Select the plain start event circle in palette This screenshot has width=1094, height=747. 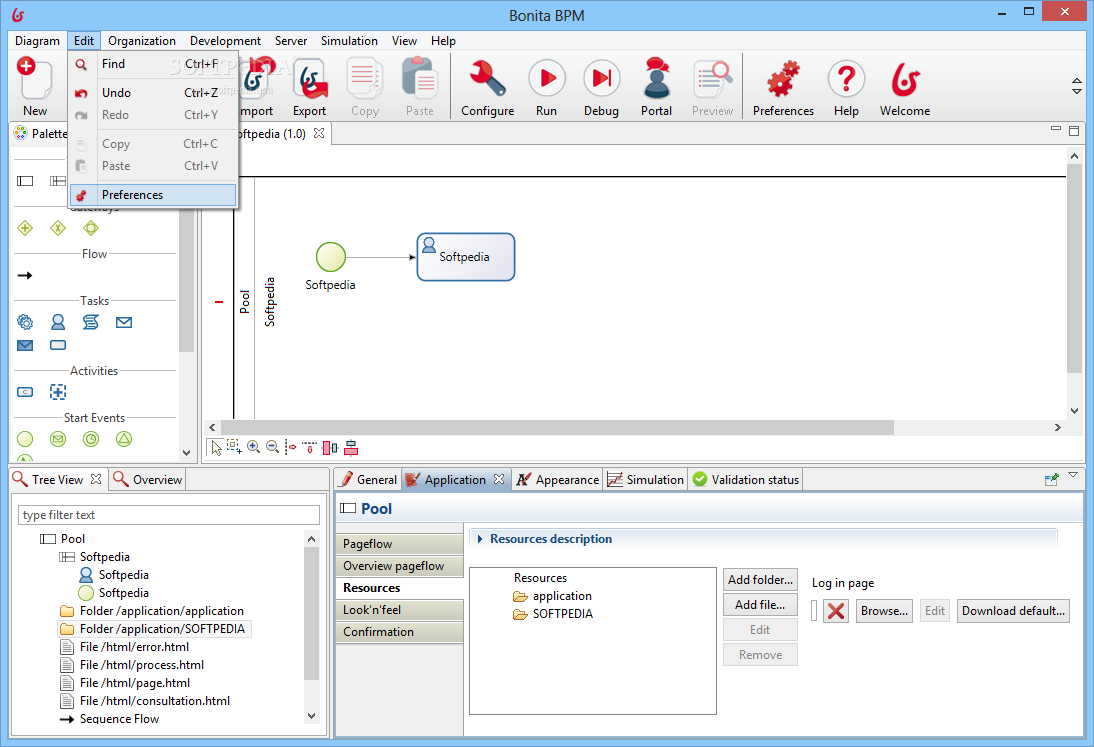pos(25,439)
